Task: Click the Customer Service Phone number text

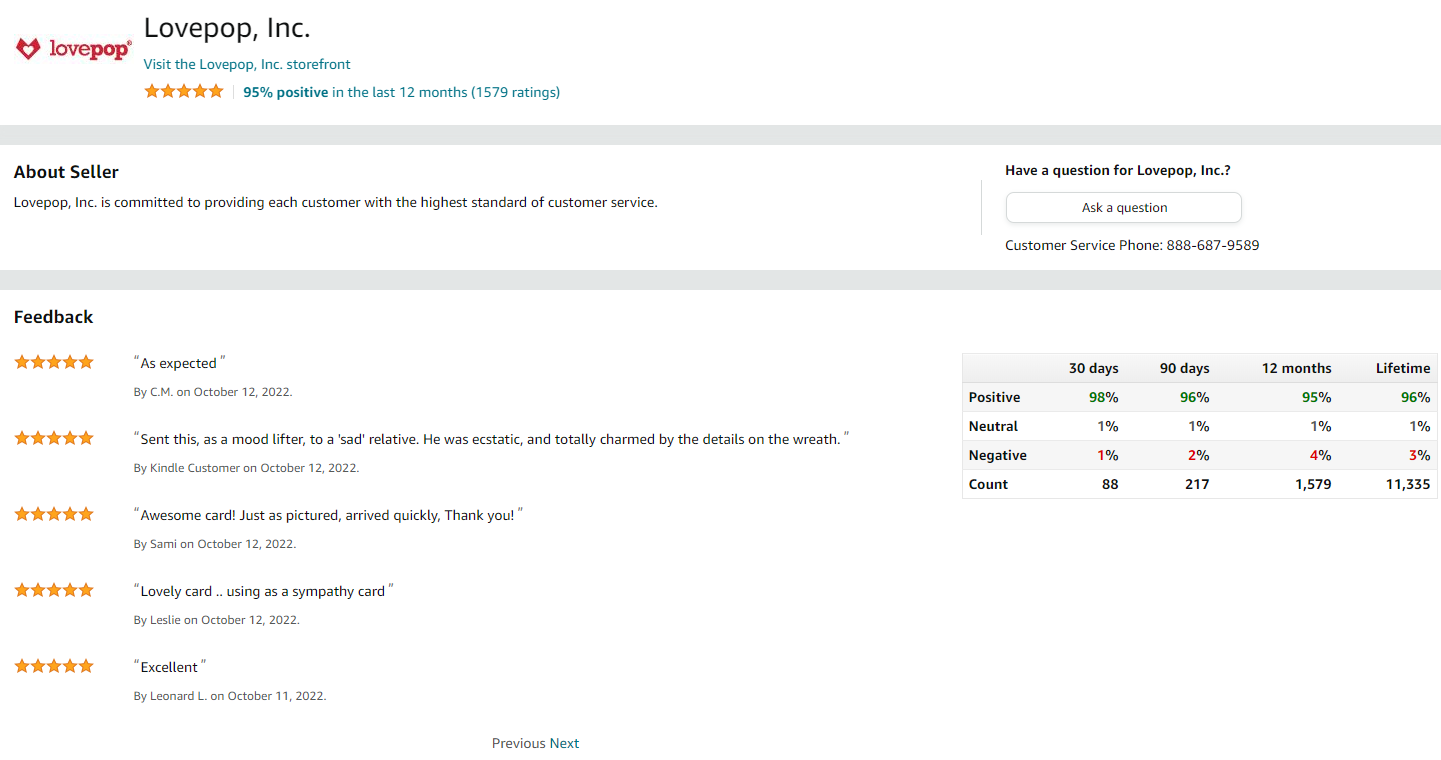Action: [x=1132, y=245]
